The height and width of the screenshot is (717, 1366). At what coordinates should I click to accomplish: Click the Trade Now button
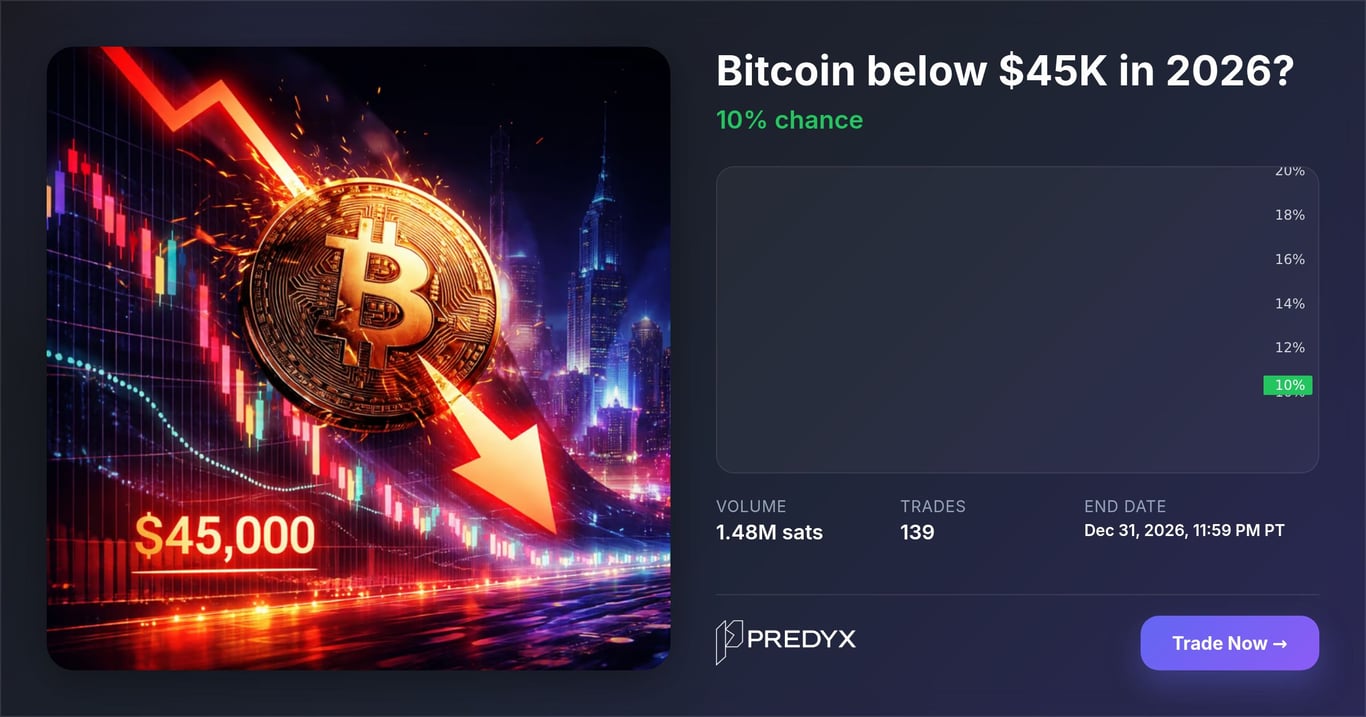pyautogui.click(x=1229, y=643)
